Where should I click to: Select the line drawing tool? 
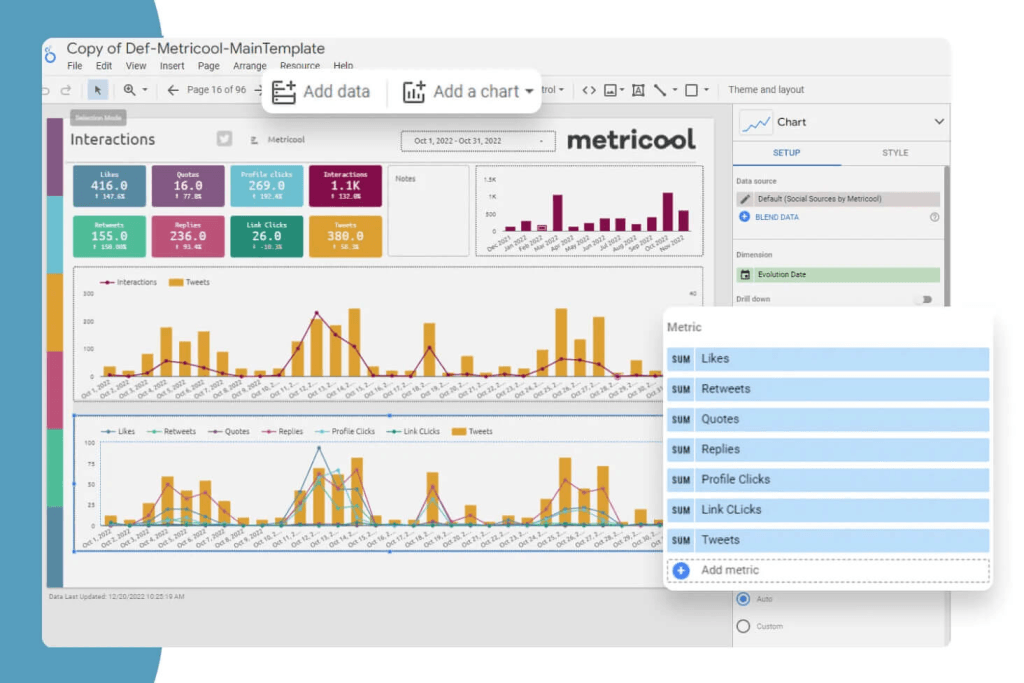click(660, 90)
